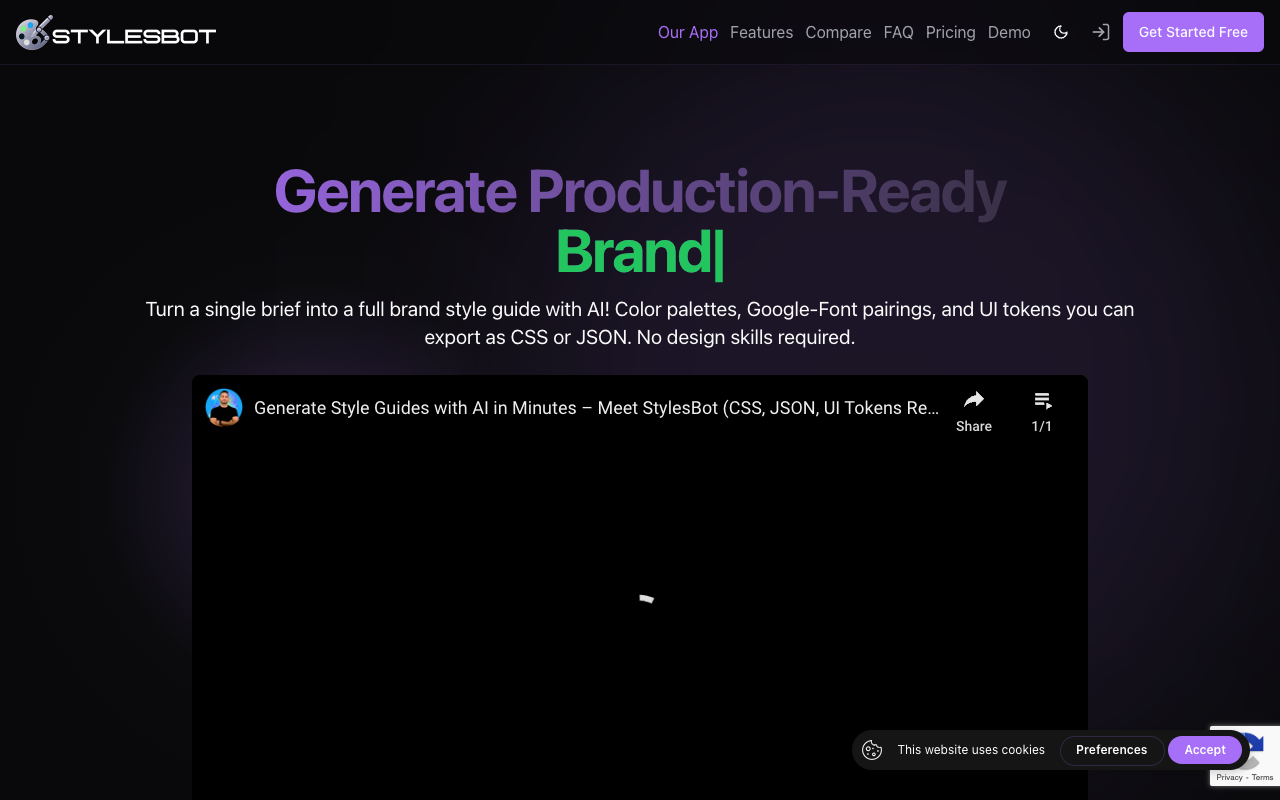Open the Share options on the video
This screenshot has height=800, width=1280.
pos(974,410)
